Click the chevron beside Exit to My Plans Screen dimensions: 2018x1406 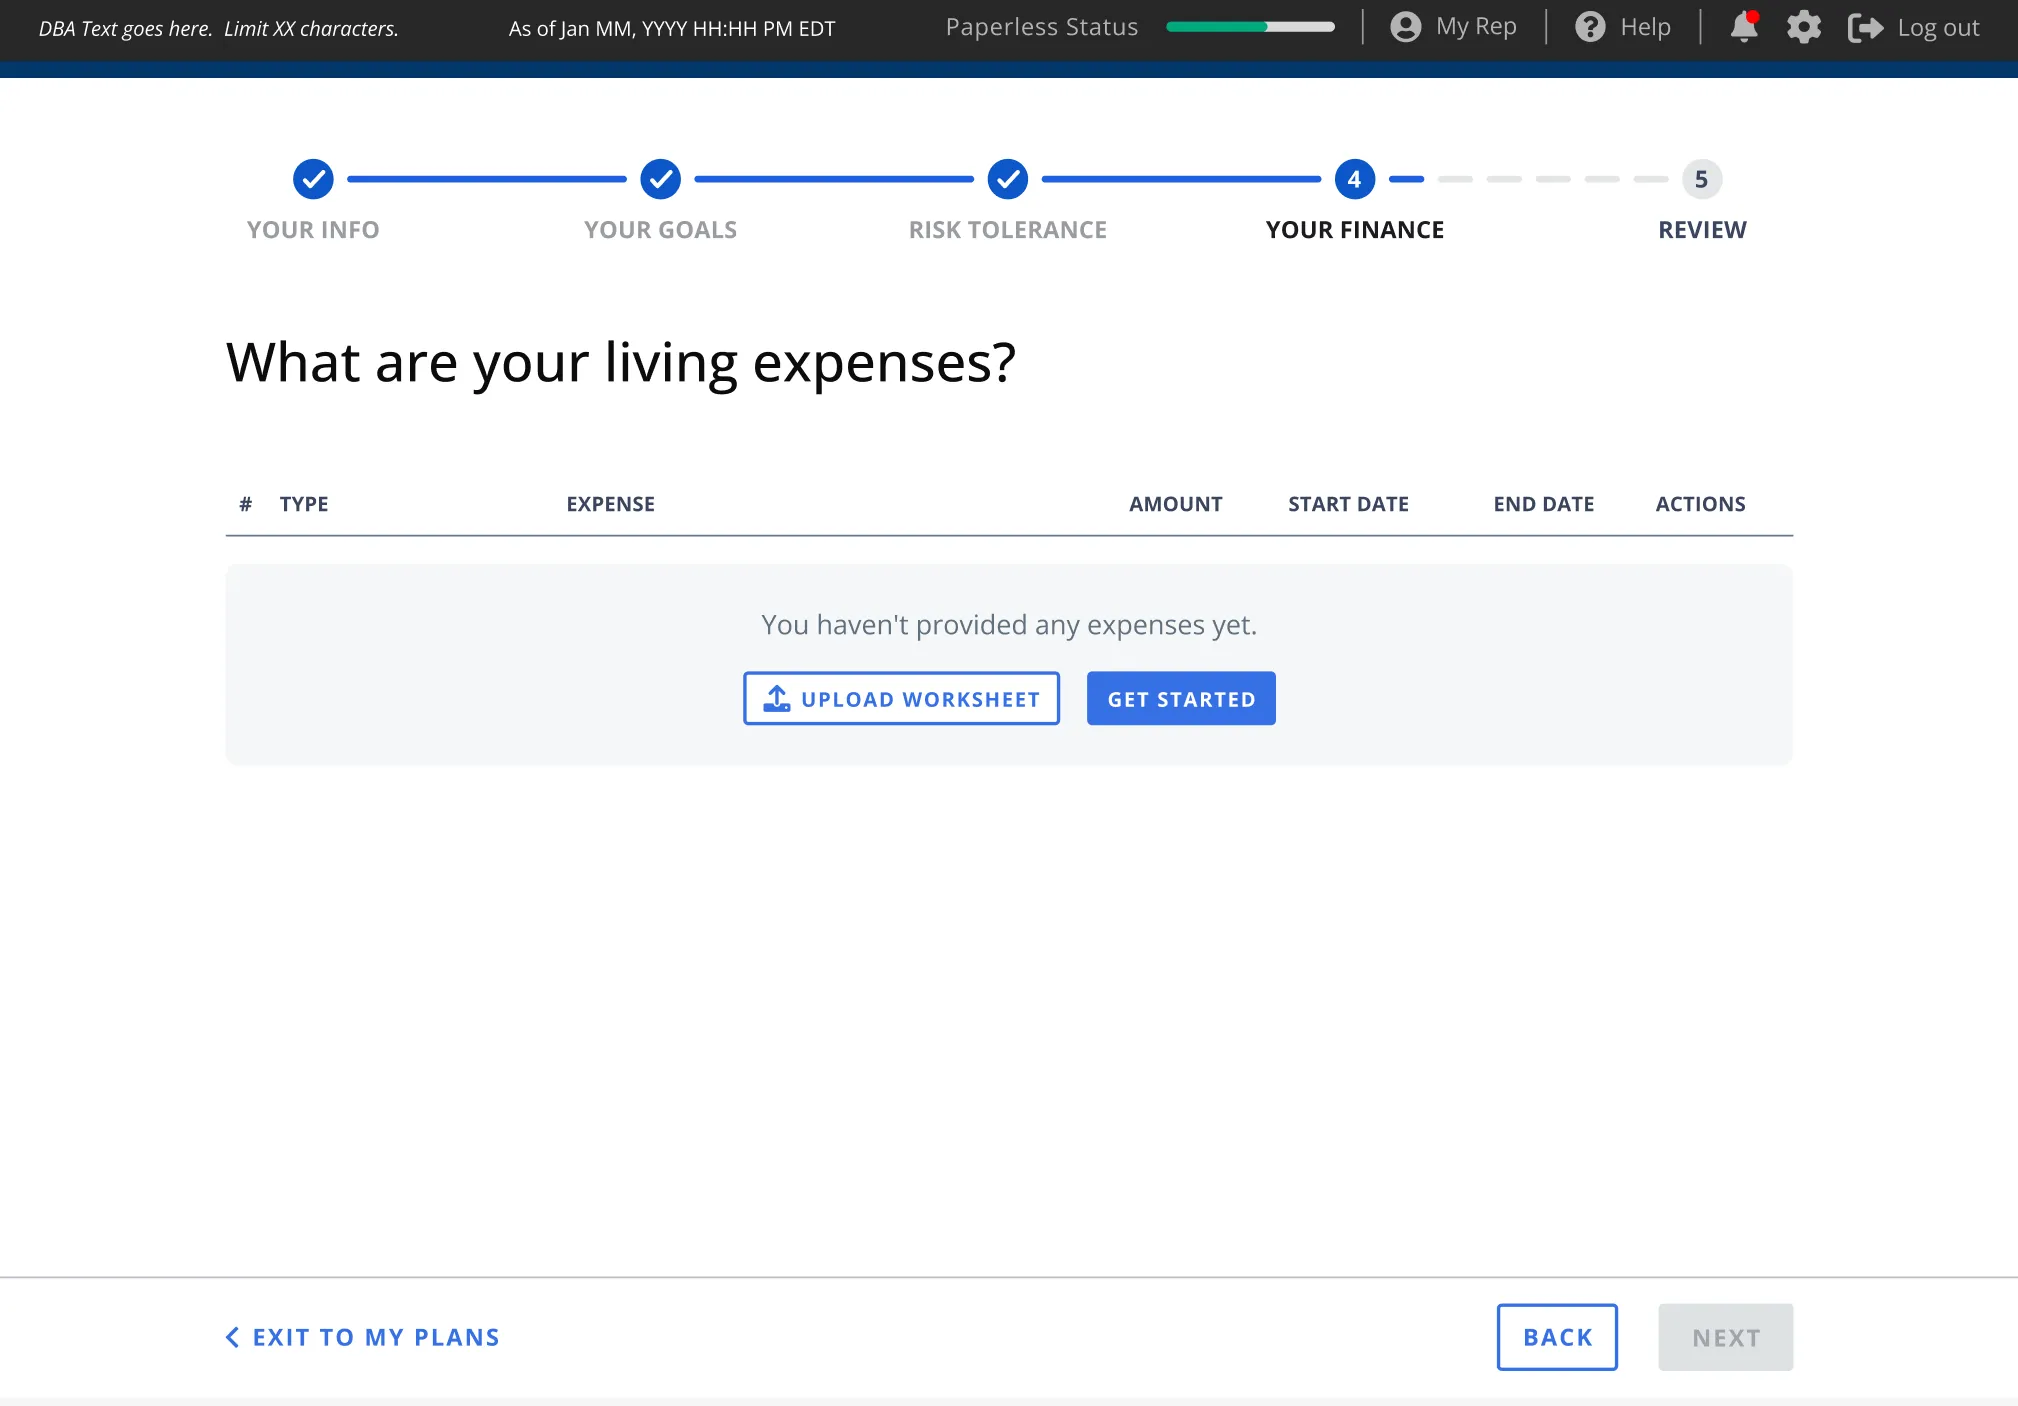(232, 1337)
